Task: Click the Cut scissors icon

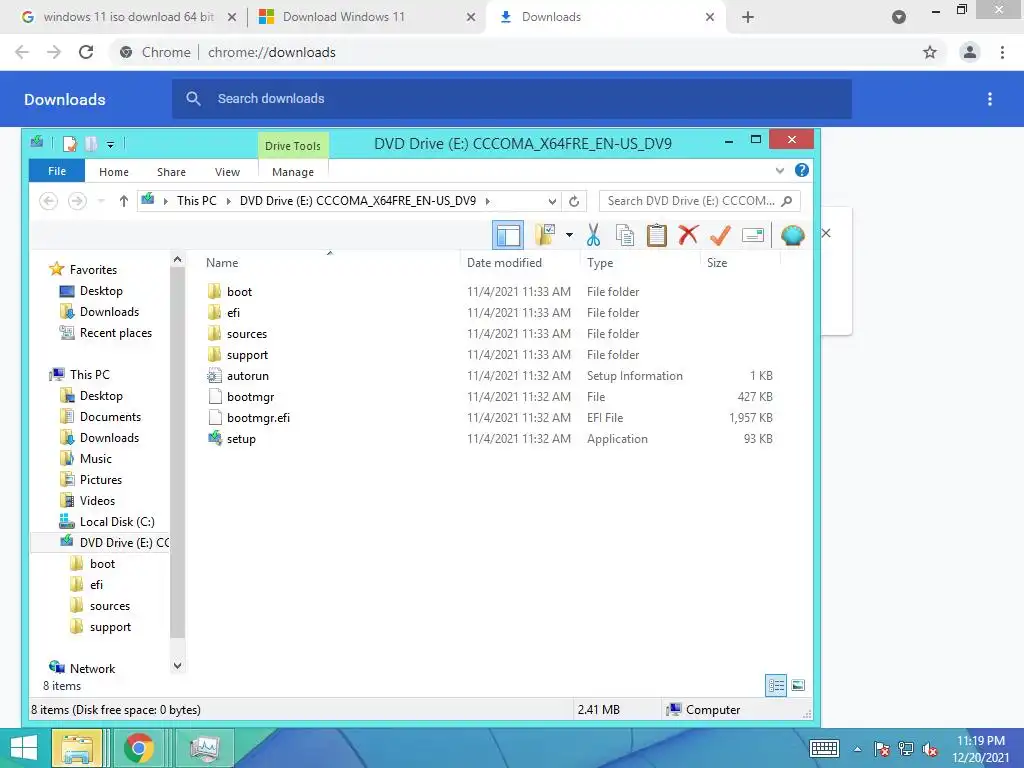Action: [593, 234]
